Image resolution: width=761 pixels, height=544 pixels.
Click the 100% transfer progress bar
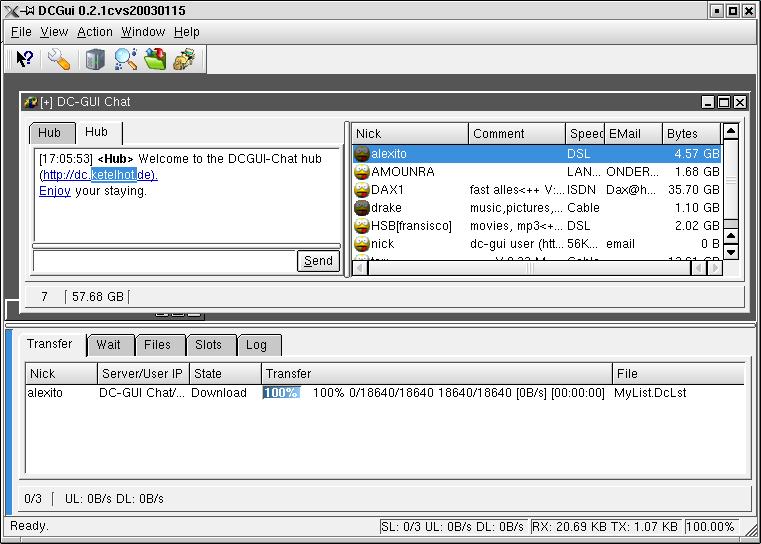[x=281, y=393]
